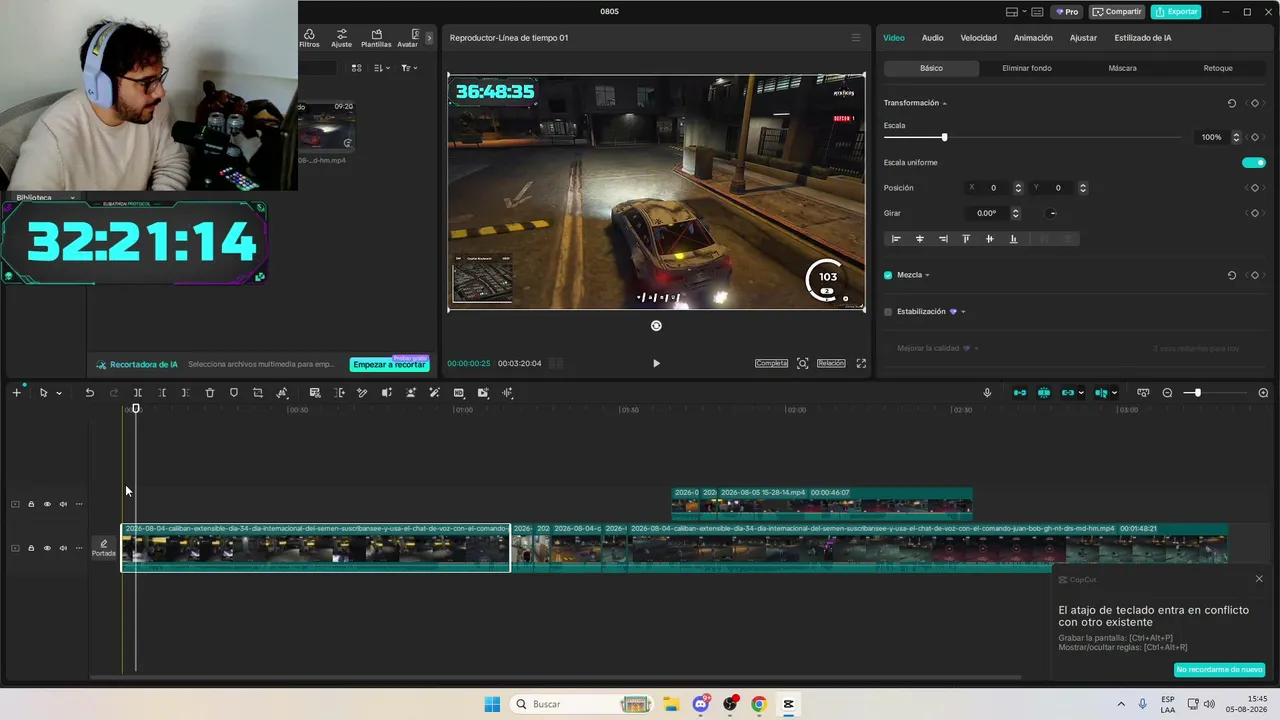Add a marker with the shield icon

[x=234, y=393]
